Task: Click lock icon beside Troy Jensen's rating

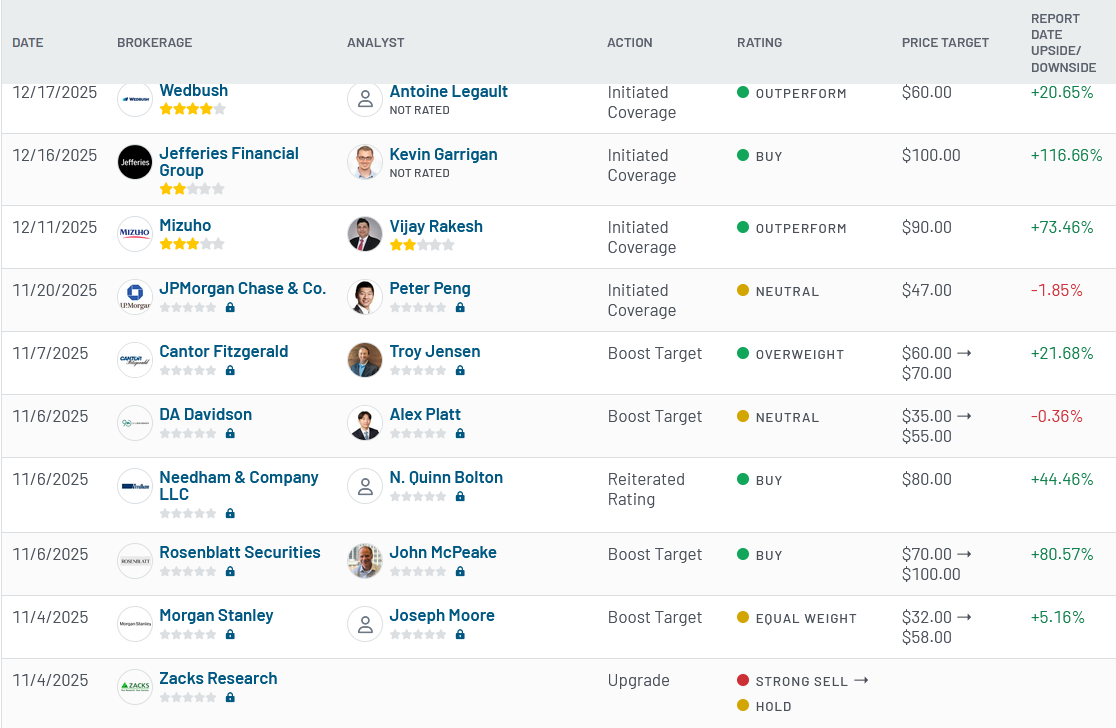Action: pyautogui.click(x=460, y=370)
